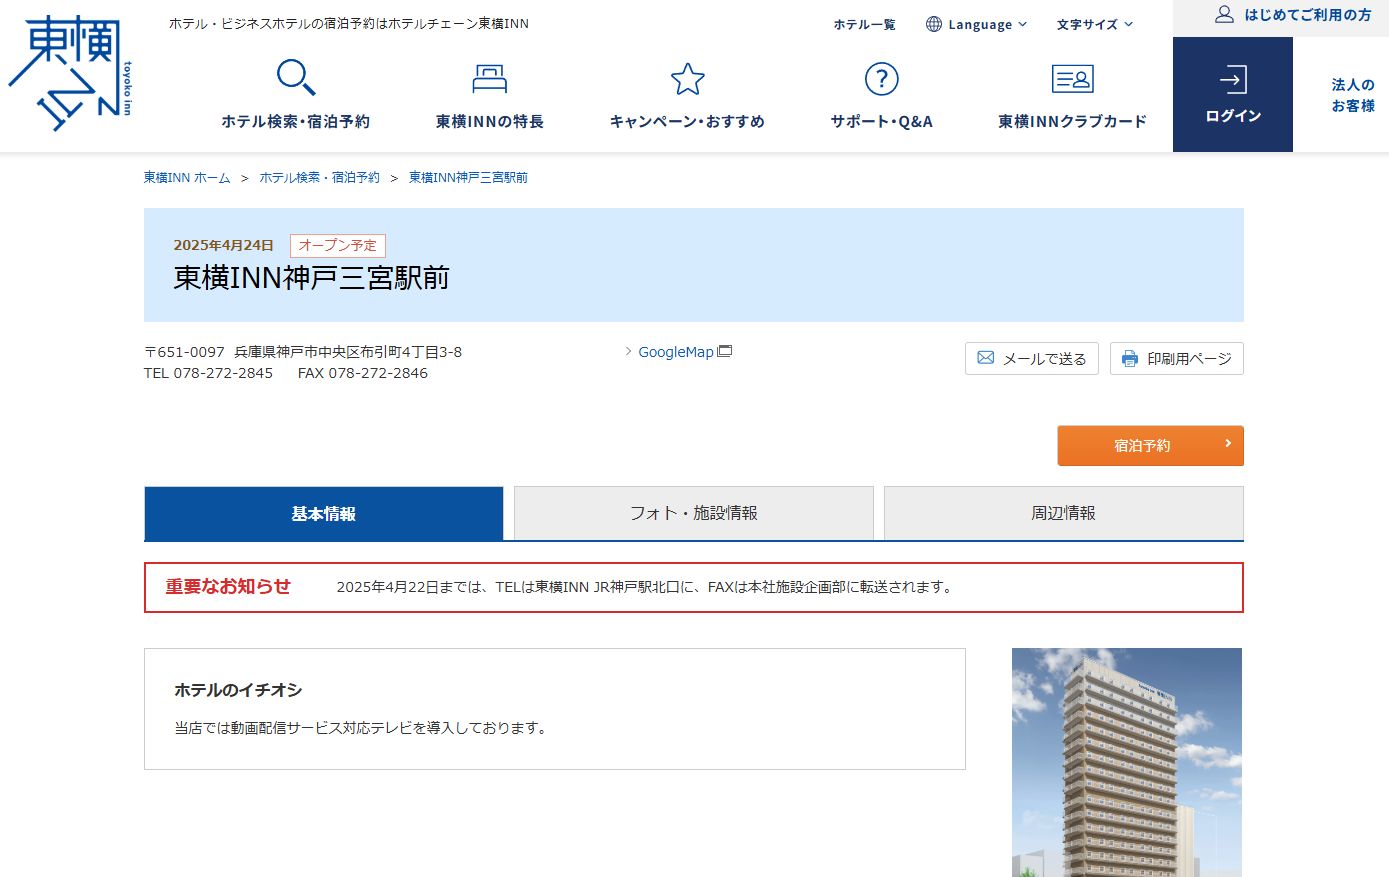The image size is (1389, 877).
Task: Click the magnifier icon for hotel search
Action: click(x=296, y=78)
